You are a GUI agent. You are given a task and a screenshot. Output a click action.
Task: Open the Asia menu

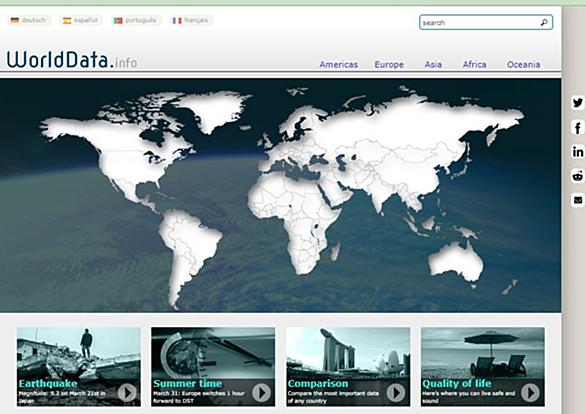(433, 65)
